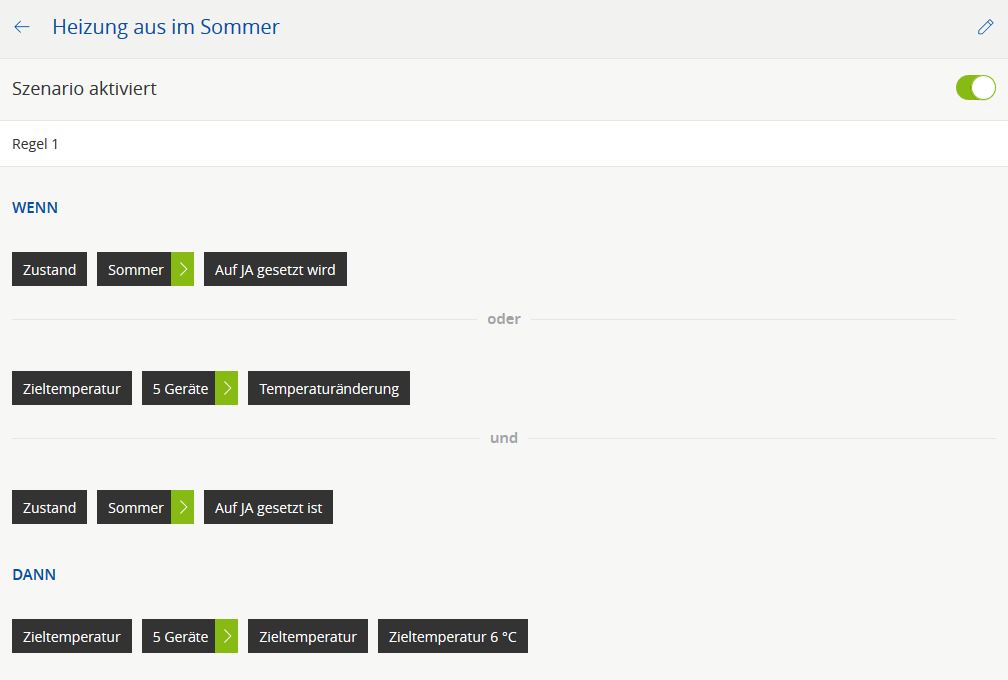
Task: Expand the Sommer chevron below und
Action: click(183, 507)
